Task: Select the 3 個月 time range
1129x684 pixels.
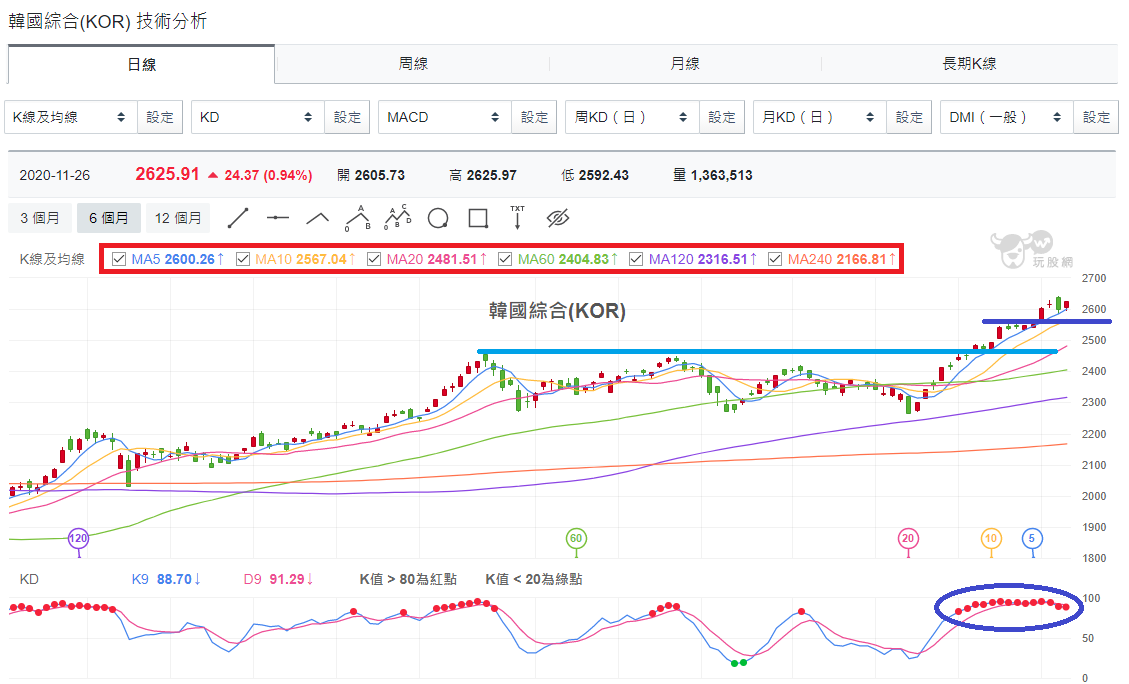Action: pos(40,218)
